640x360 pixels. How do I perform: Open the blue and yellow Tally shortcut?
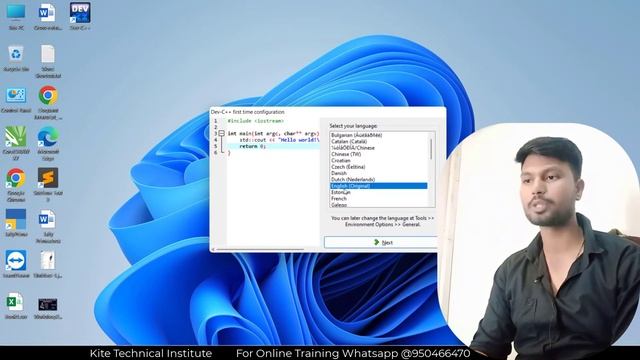click(16, 223)
